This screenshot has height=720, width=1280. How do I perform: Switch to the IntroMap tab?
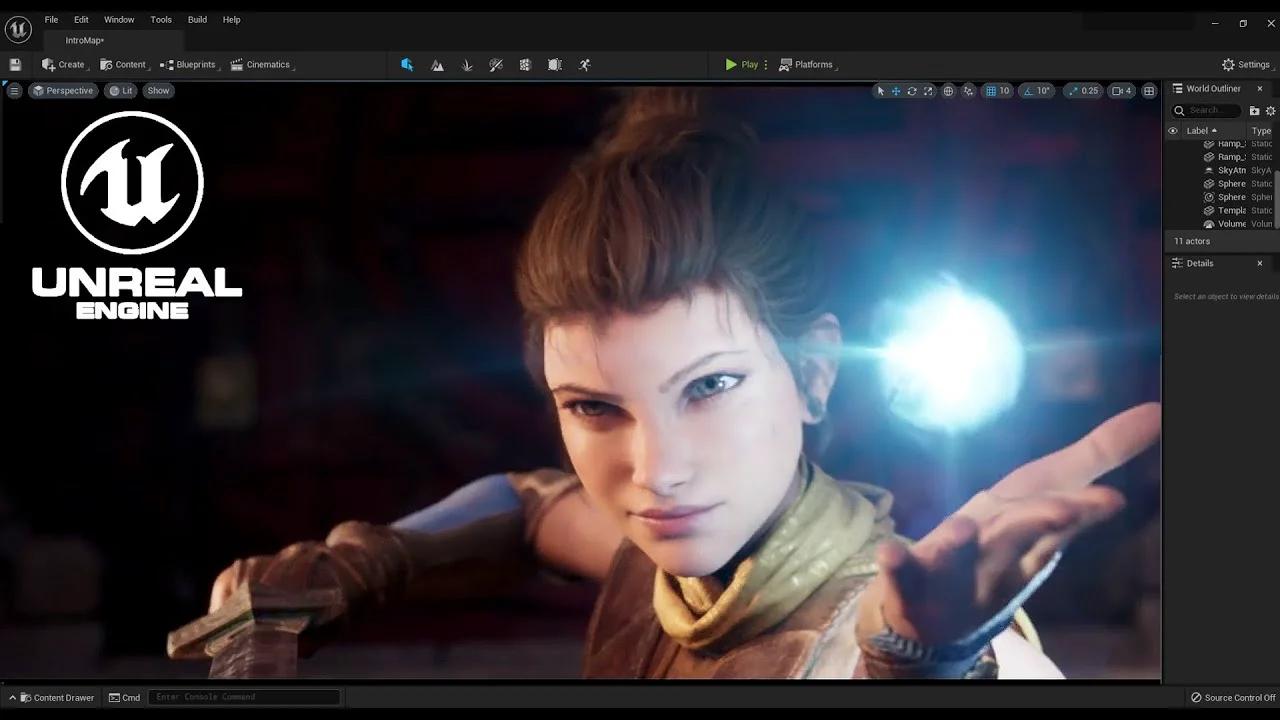pyautogui.click(x=87, y=40)
